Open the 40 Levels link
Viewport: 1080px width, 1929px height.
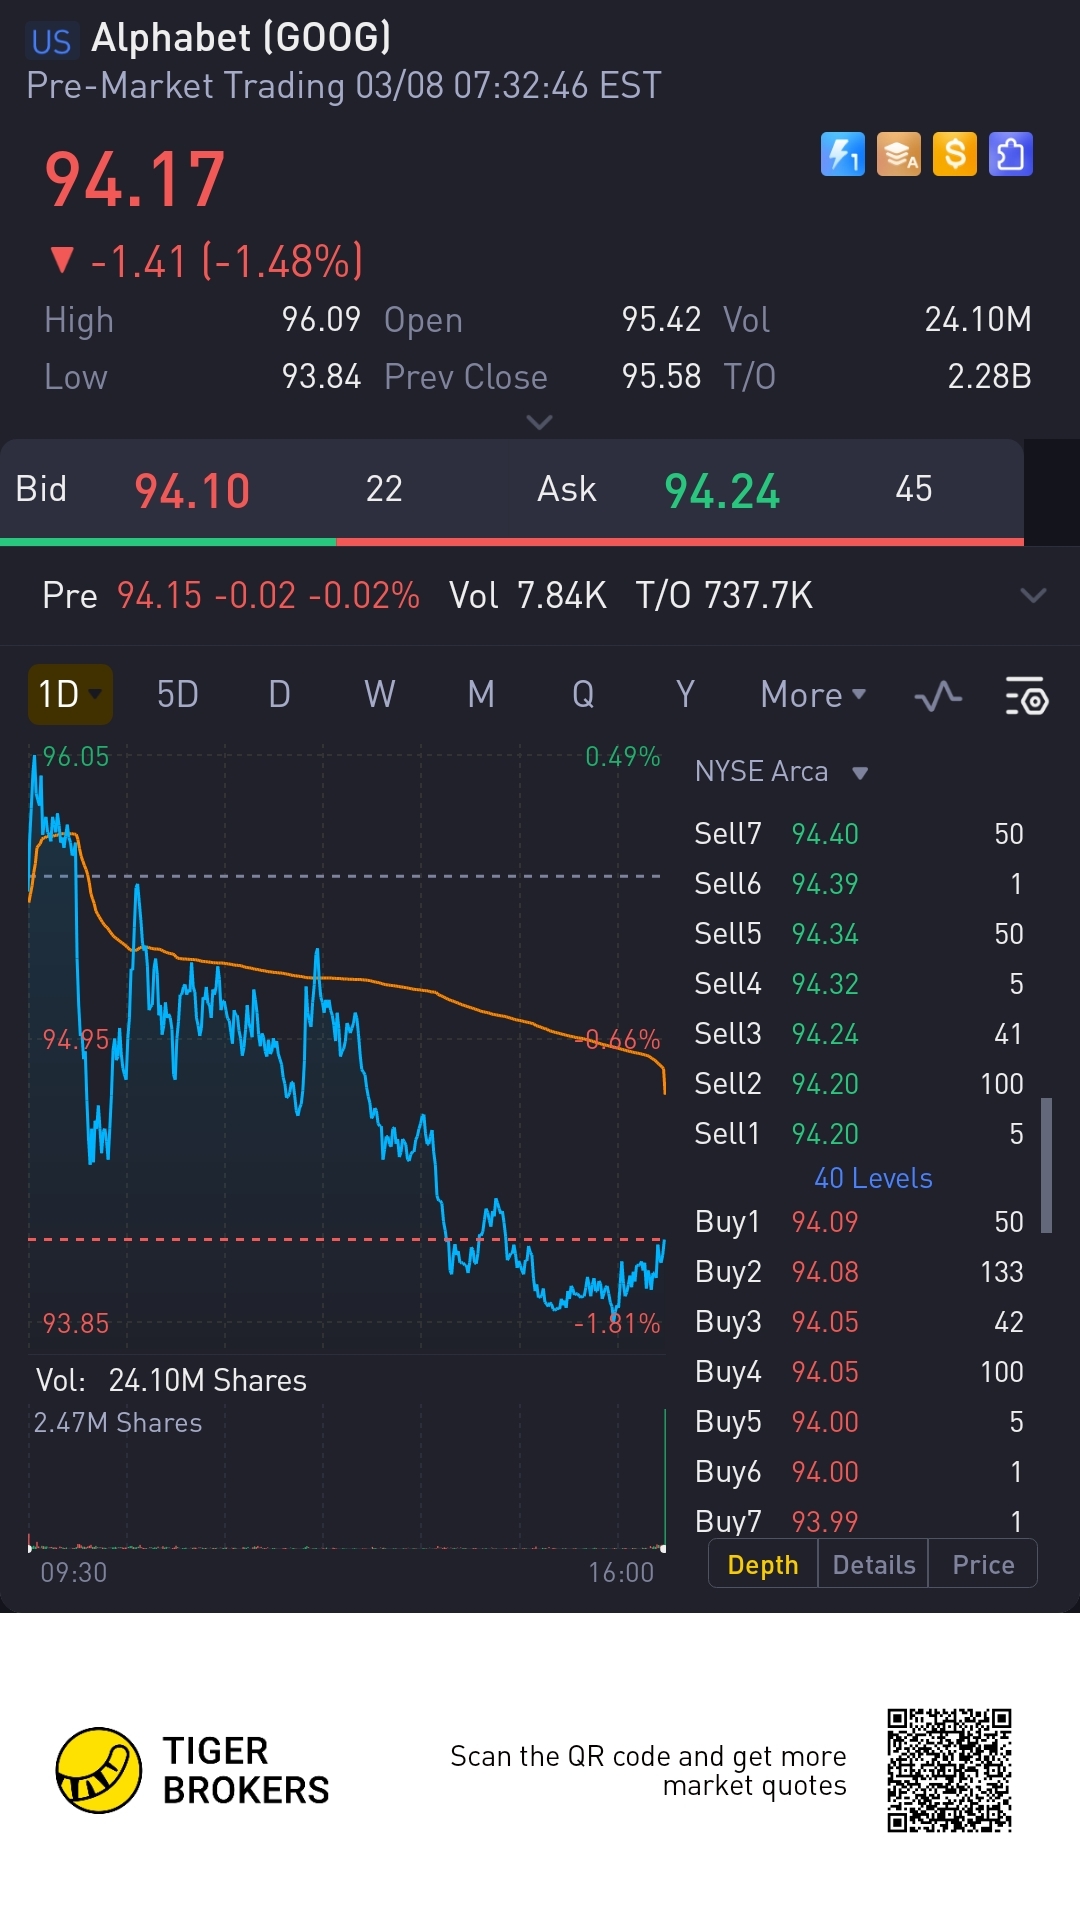pyautogui.click(x=873, y=1178)
